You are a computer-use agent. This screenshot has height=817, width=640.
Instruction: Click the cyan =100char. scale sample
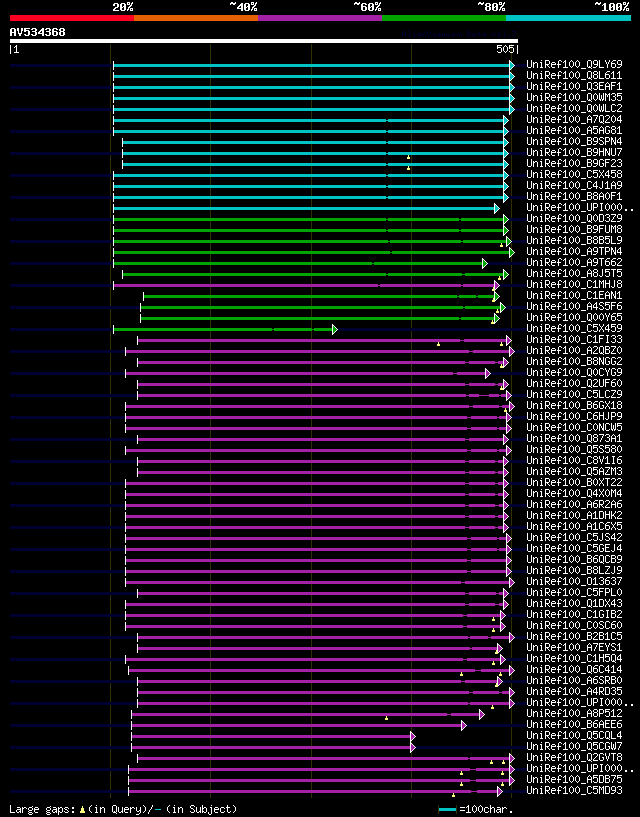[x=448, y=810]
